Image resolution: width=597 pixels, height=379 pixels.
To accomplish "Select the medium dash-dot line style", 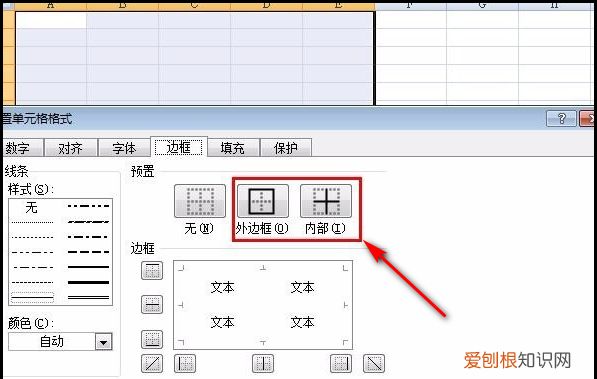I will [88, 237].
